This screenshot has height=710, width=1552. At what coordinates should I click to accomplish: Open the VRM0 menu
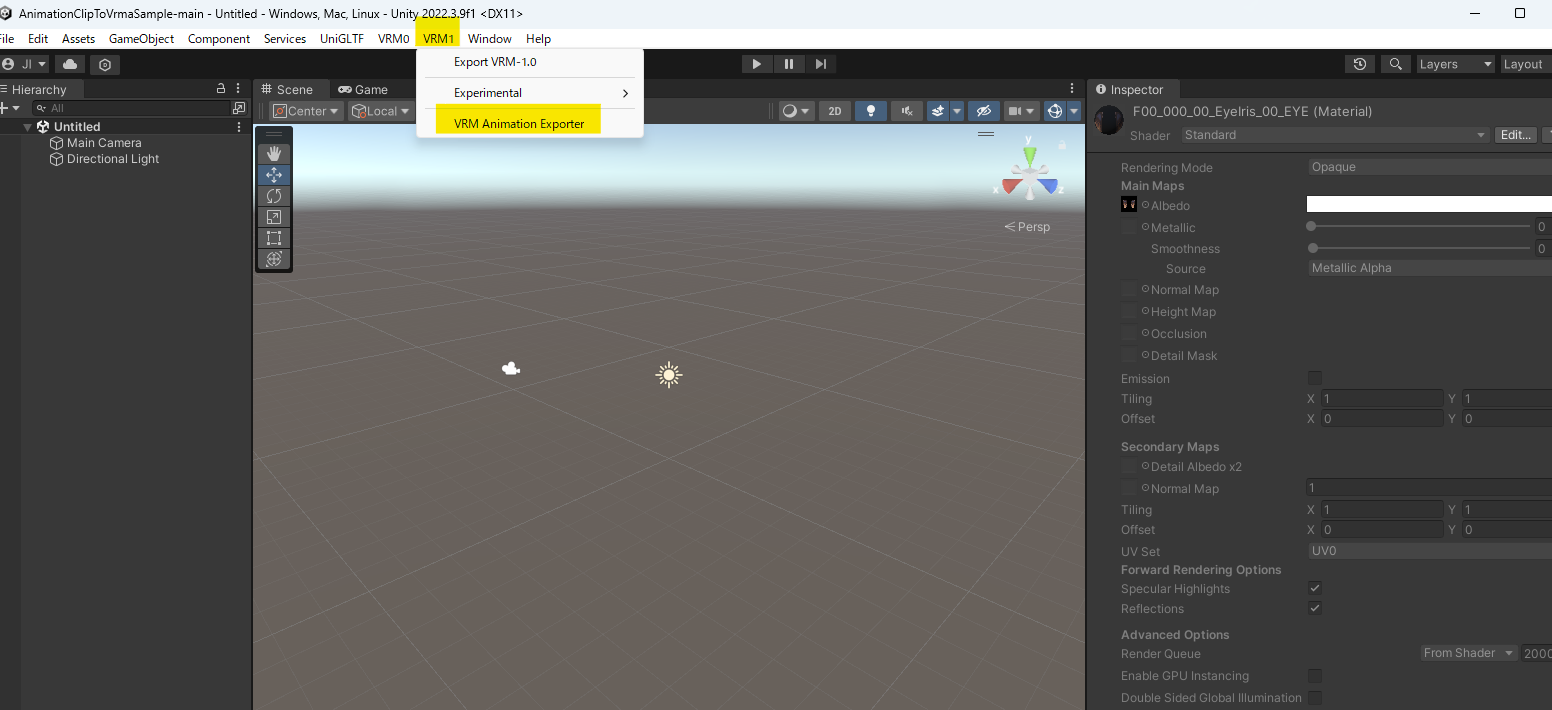point(393,39)
